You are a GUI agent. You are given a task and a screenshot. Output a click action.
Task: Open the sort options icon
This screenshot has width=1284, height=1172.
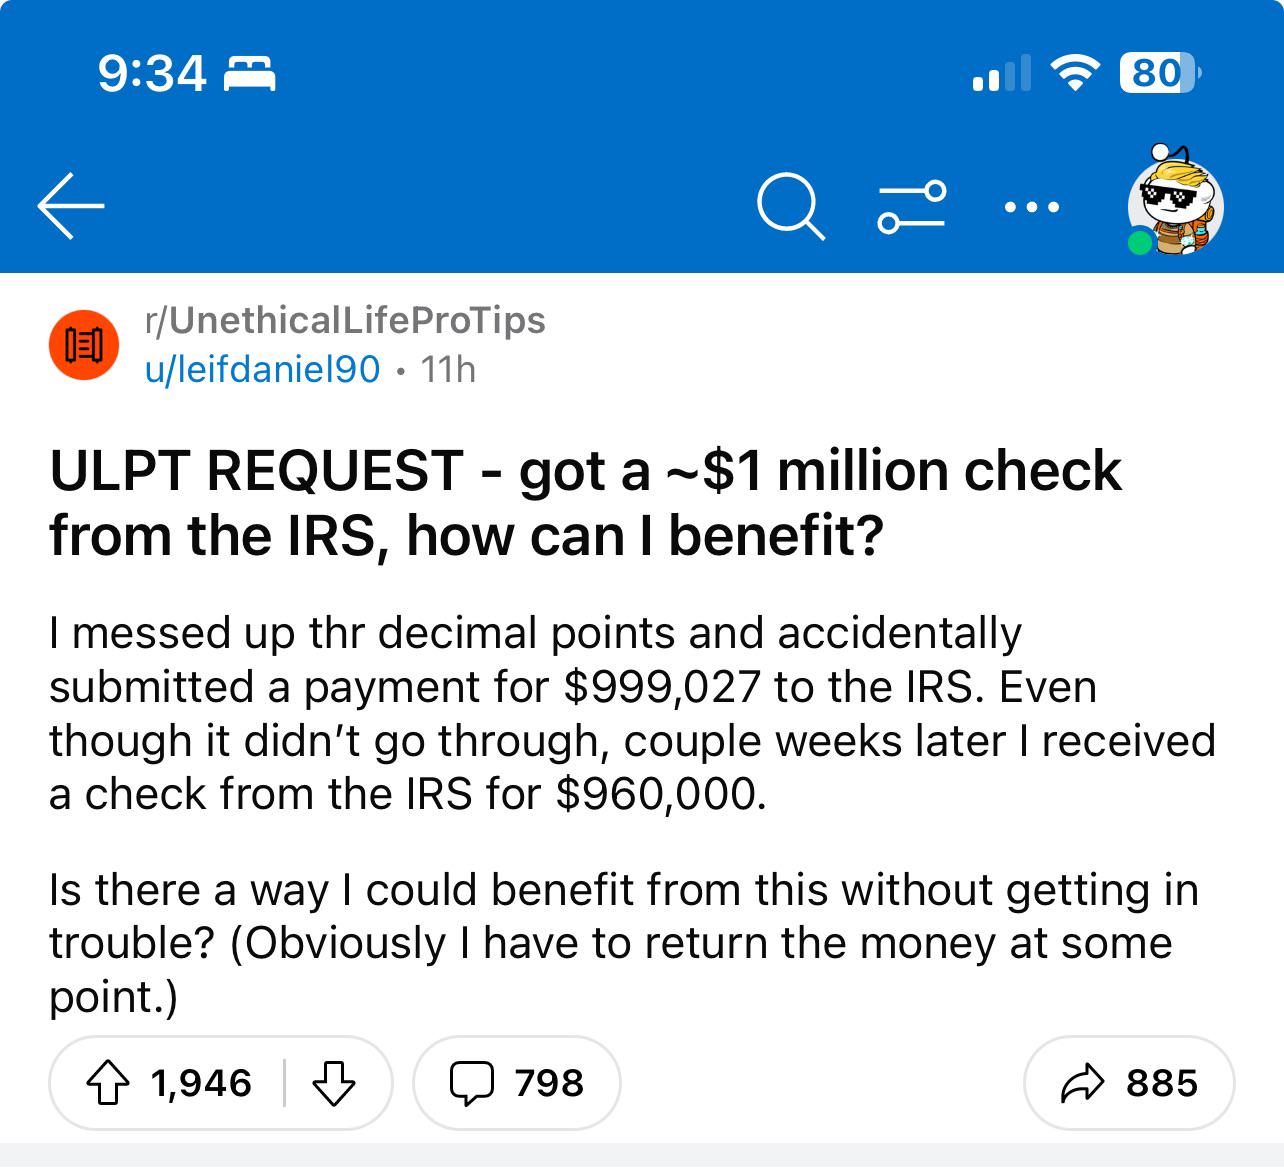(911, 207)
